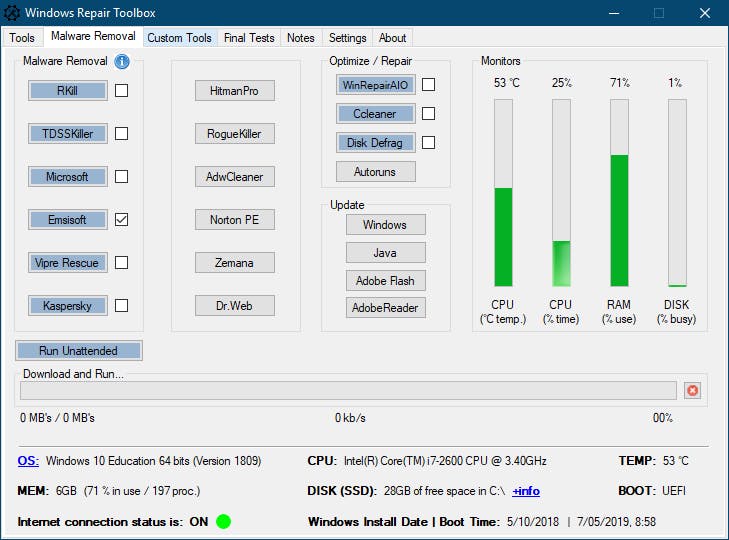Click the 6GB memory usage text
This screenshot has height=540, width=729.
(128, 491)
